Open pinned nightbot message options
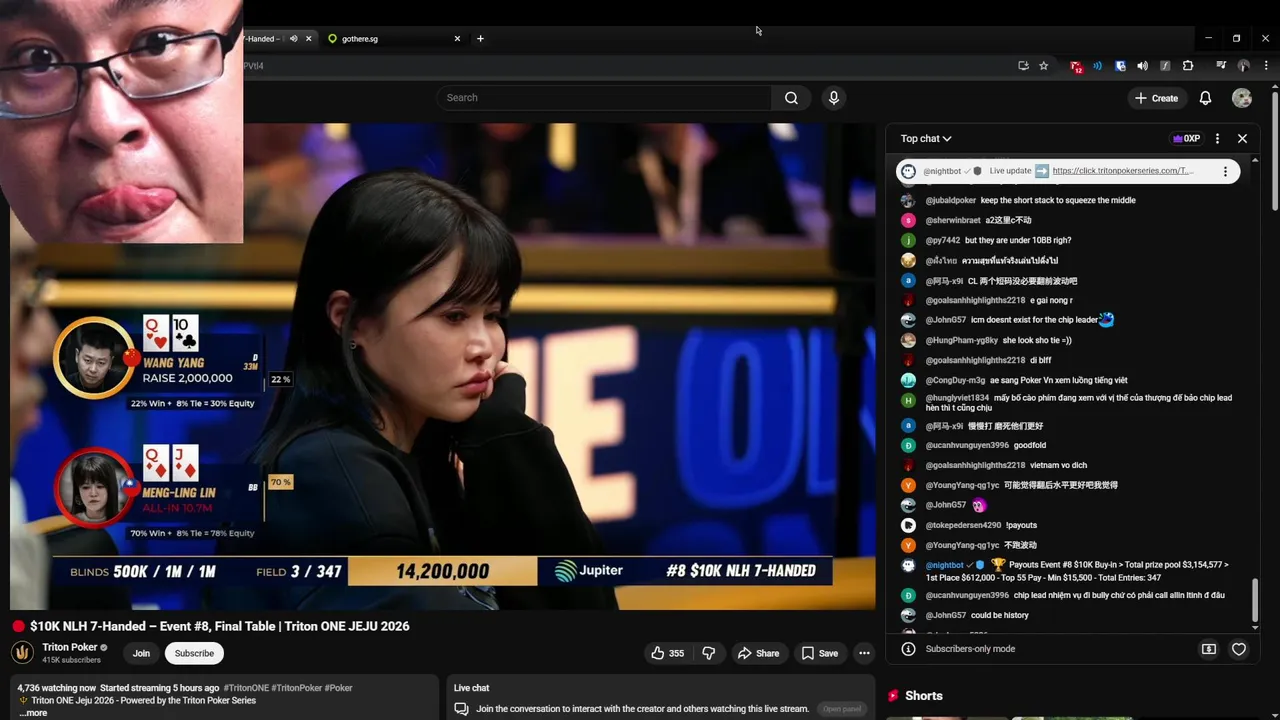Screen dimensions: 1280x720 pos(1225,171)
